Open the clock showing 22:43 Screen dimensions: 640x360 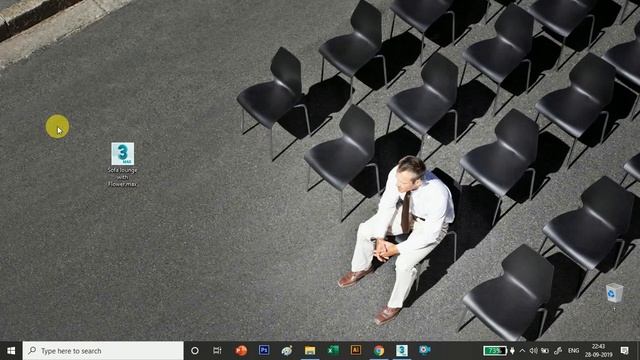point(598,351)
